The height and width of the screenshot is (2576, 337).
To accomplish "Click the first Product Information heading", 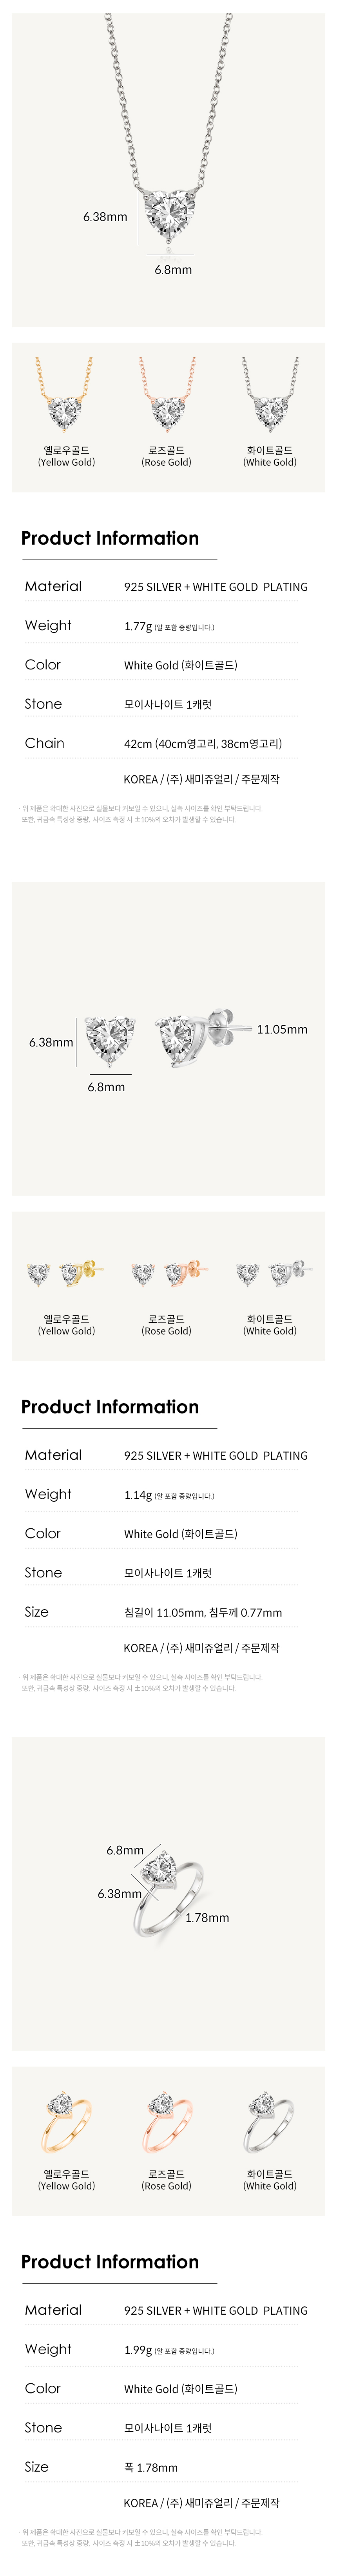I will (110, 538).
